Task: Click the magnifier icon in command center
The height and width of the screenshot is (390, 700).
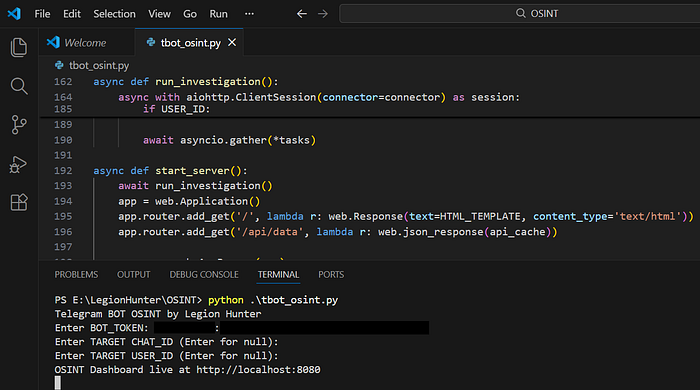Action: pyautogui.click(x=521, y=13)
